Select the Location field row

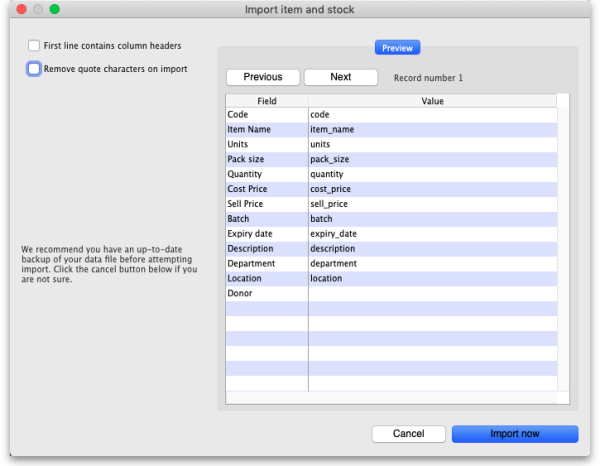[266, 278]
